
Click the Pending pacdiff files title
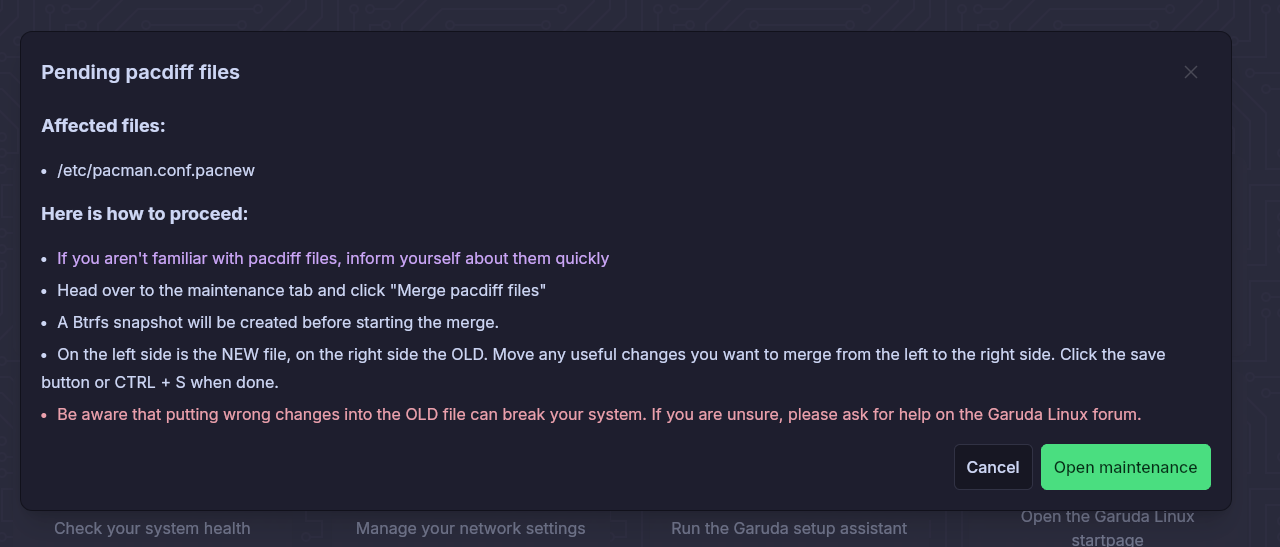(x=140, y=72)
